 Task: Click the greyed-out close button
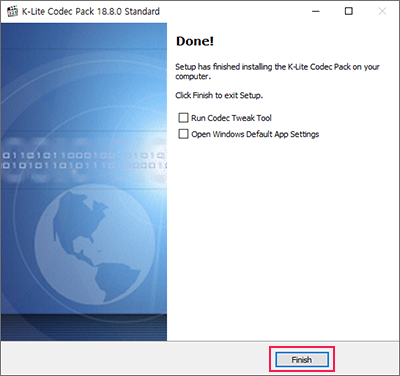pos(382,11)
